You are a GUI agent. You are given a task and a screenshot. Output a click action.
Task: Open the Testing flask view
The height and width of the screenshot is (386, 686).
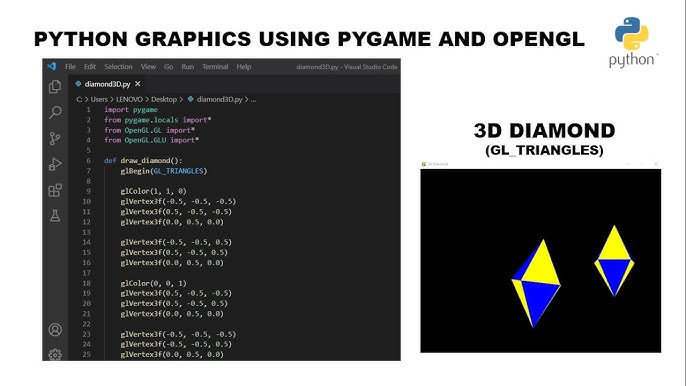(55, 215)
